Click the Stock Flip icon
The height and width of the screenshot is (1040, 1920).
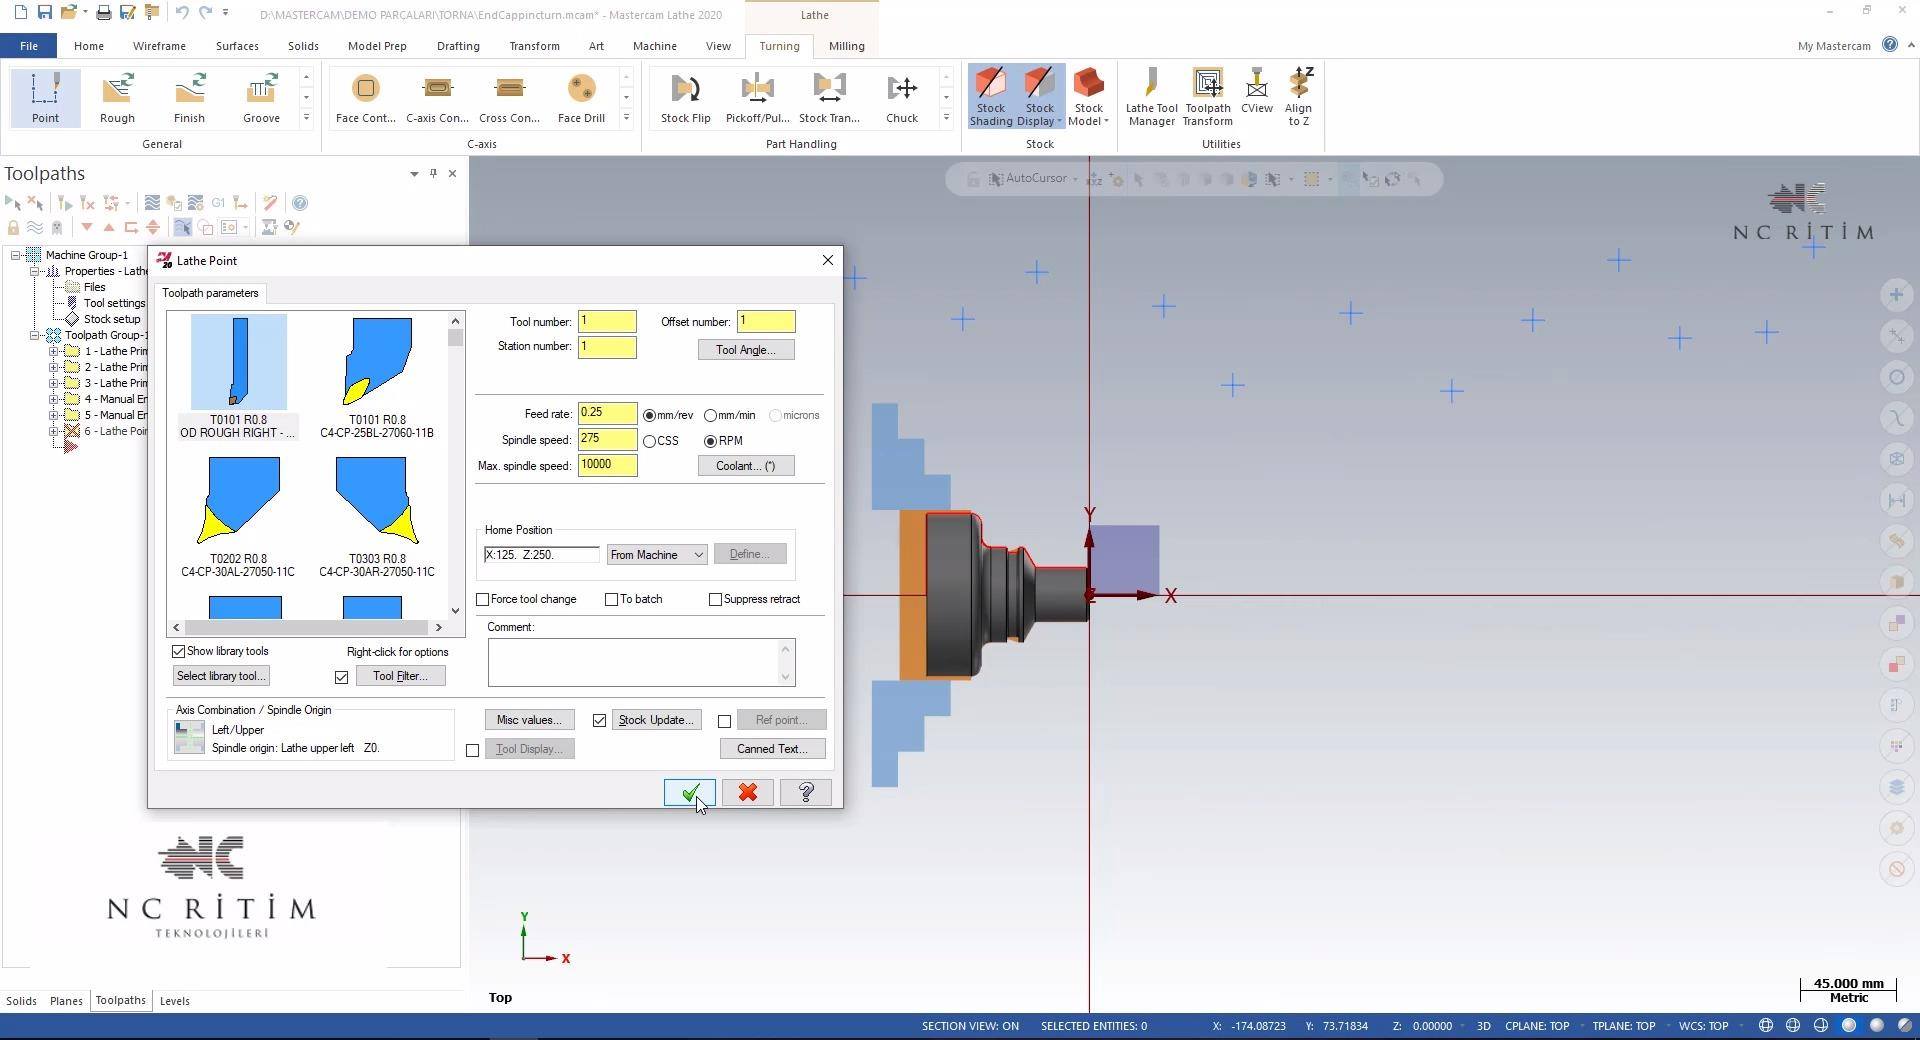pyautogui.click(x=686, y=97)
